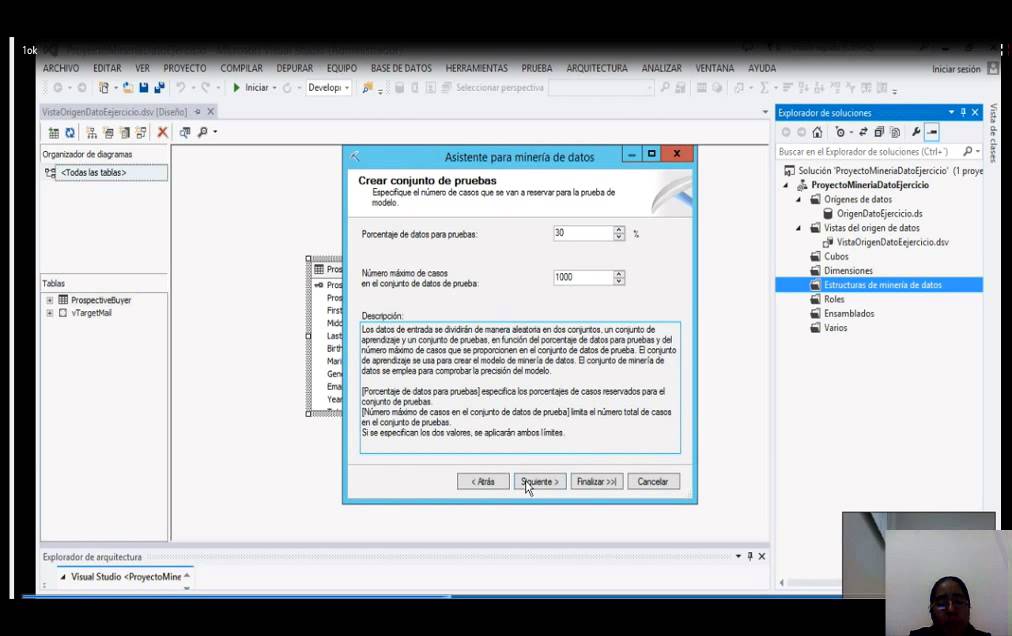Open the Explorador de soluciones window options arrow
The image size is (1012, 636).
point(951,112)
